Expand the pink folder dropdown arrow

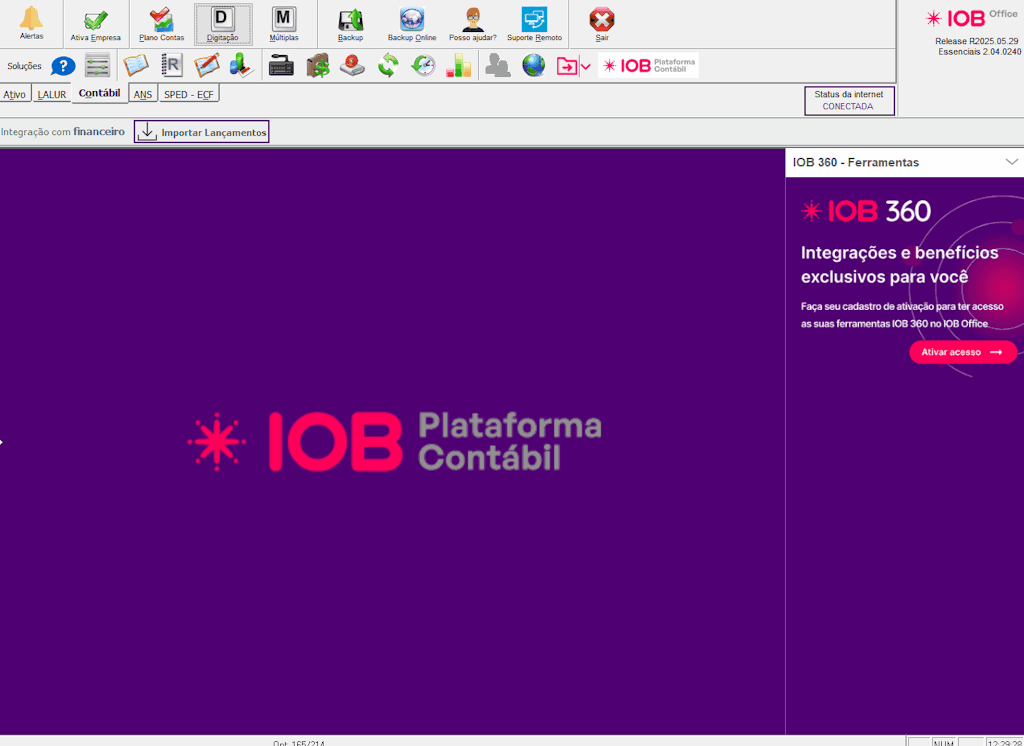(585, 67)
